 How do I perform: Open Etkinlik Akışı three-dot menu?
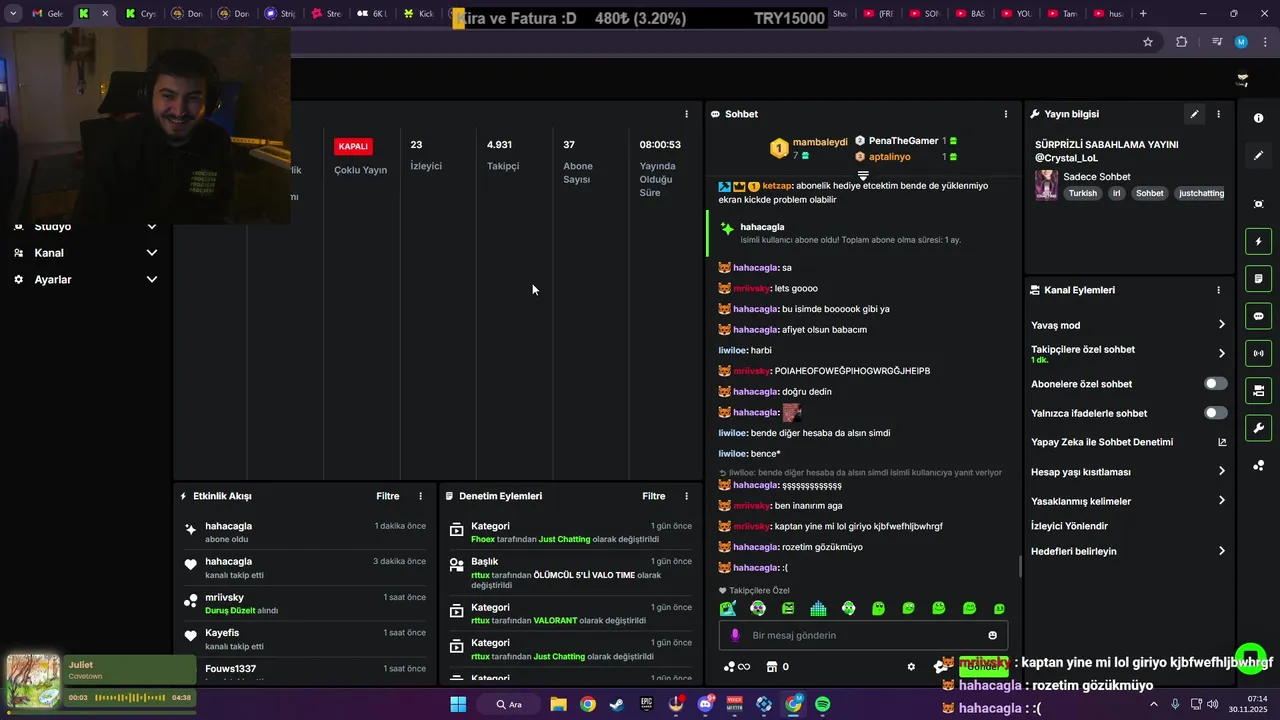420,496
